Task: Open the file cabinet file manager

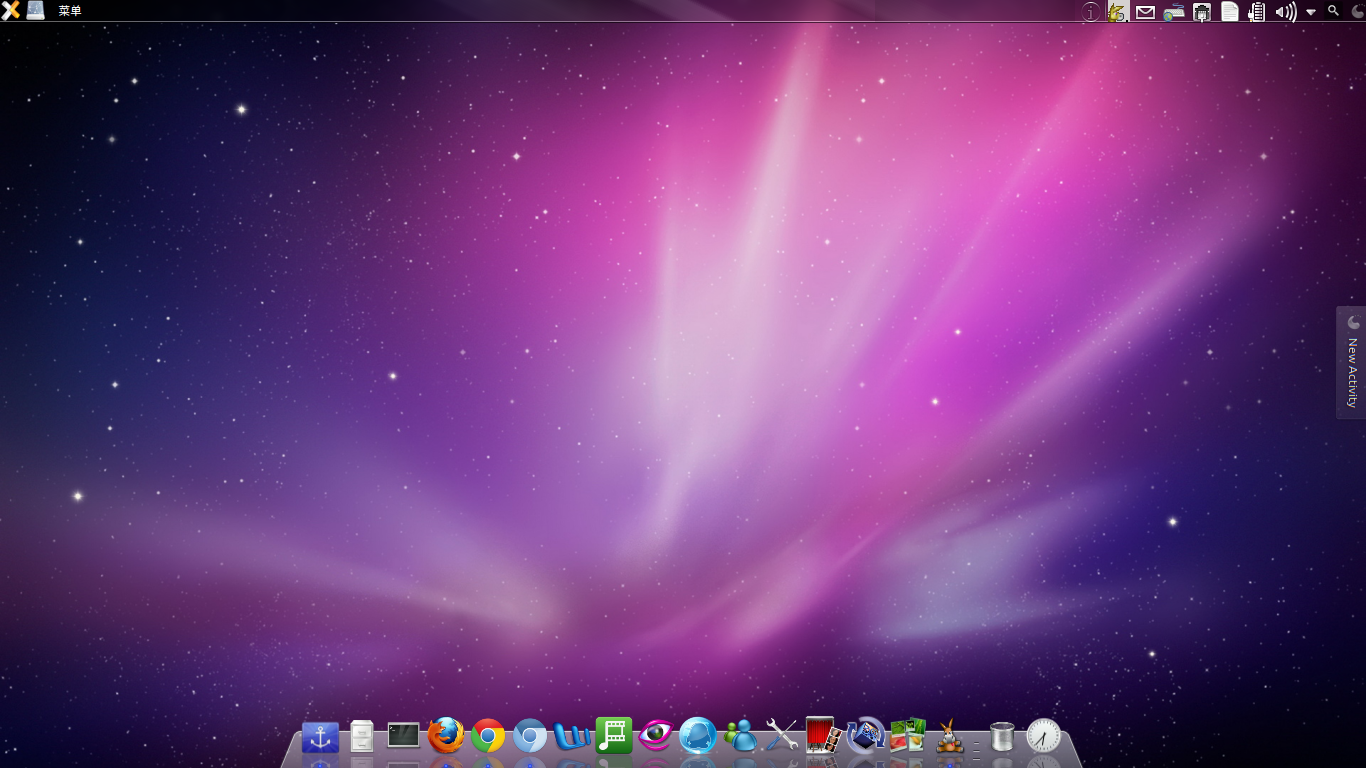Action: pos(362,737)
